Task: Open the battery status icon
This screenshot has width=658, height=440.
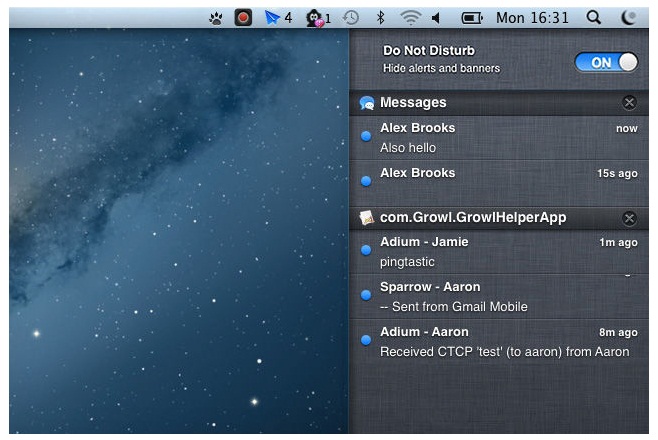Action: pyautogui.click(x=472, y=18)
